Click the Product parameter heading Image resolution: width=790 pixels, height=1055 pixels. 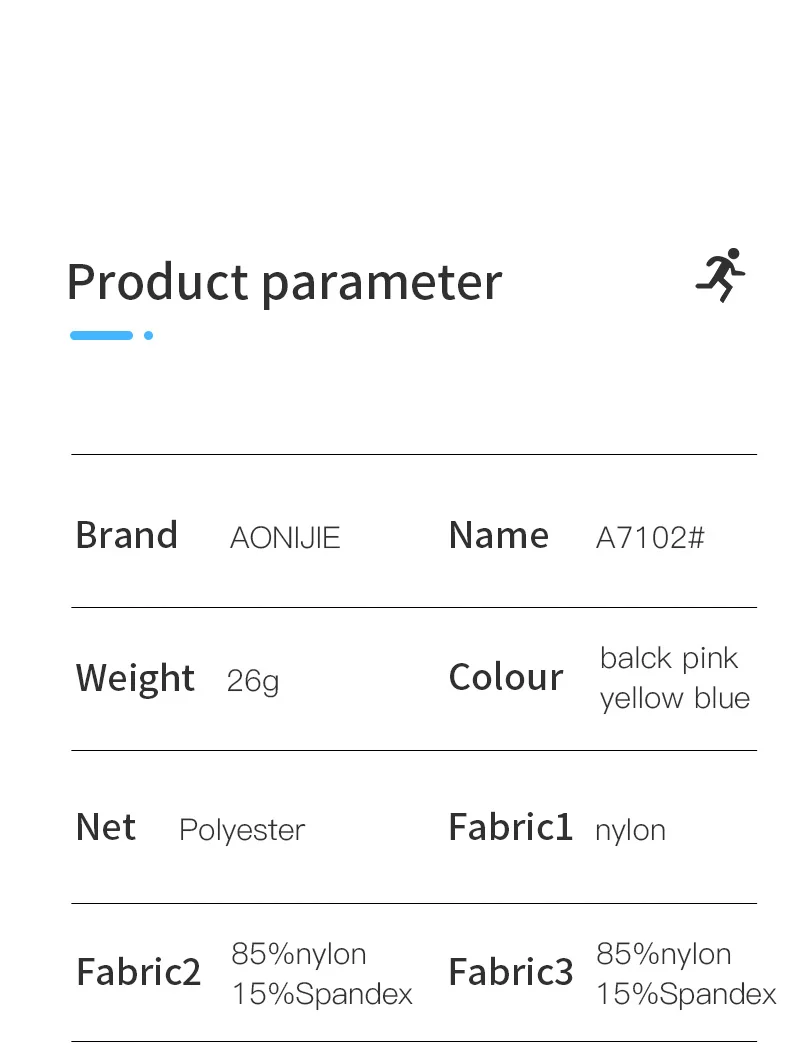(284, 282)
